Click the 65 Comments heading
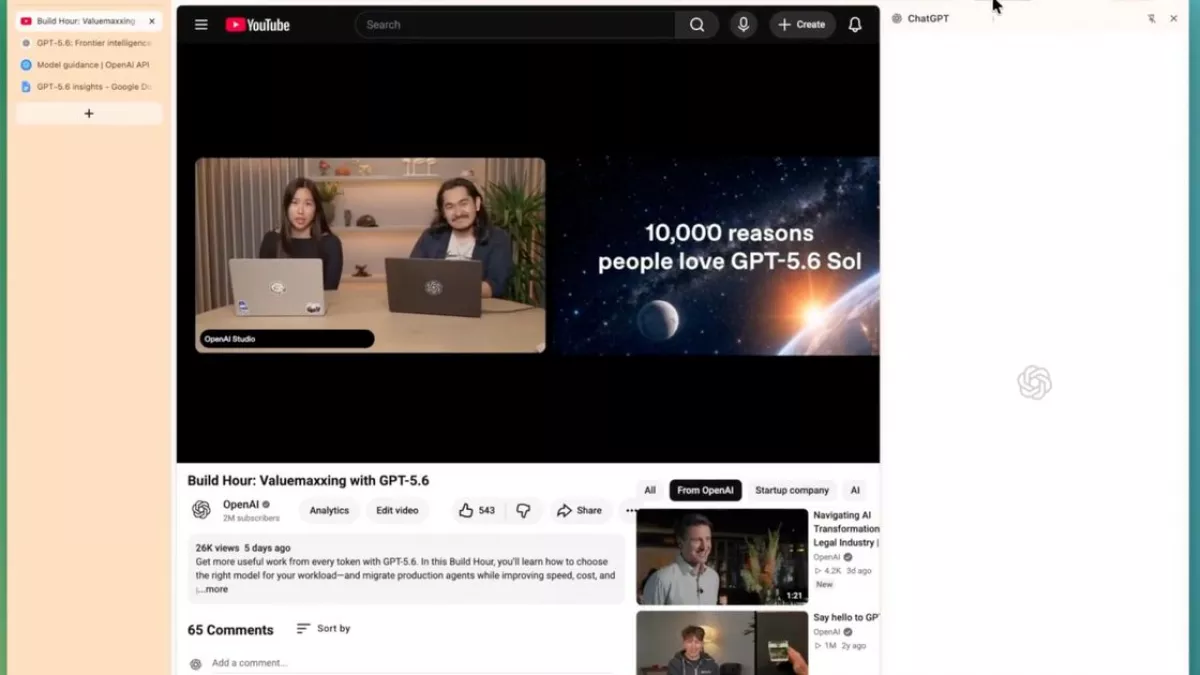1200x675 pixels. (230, 630)
